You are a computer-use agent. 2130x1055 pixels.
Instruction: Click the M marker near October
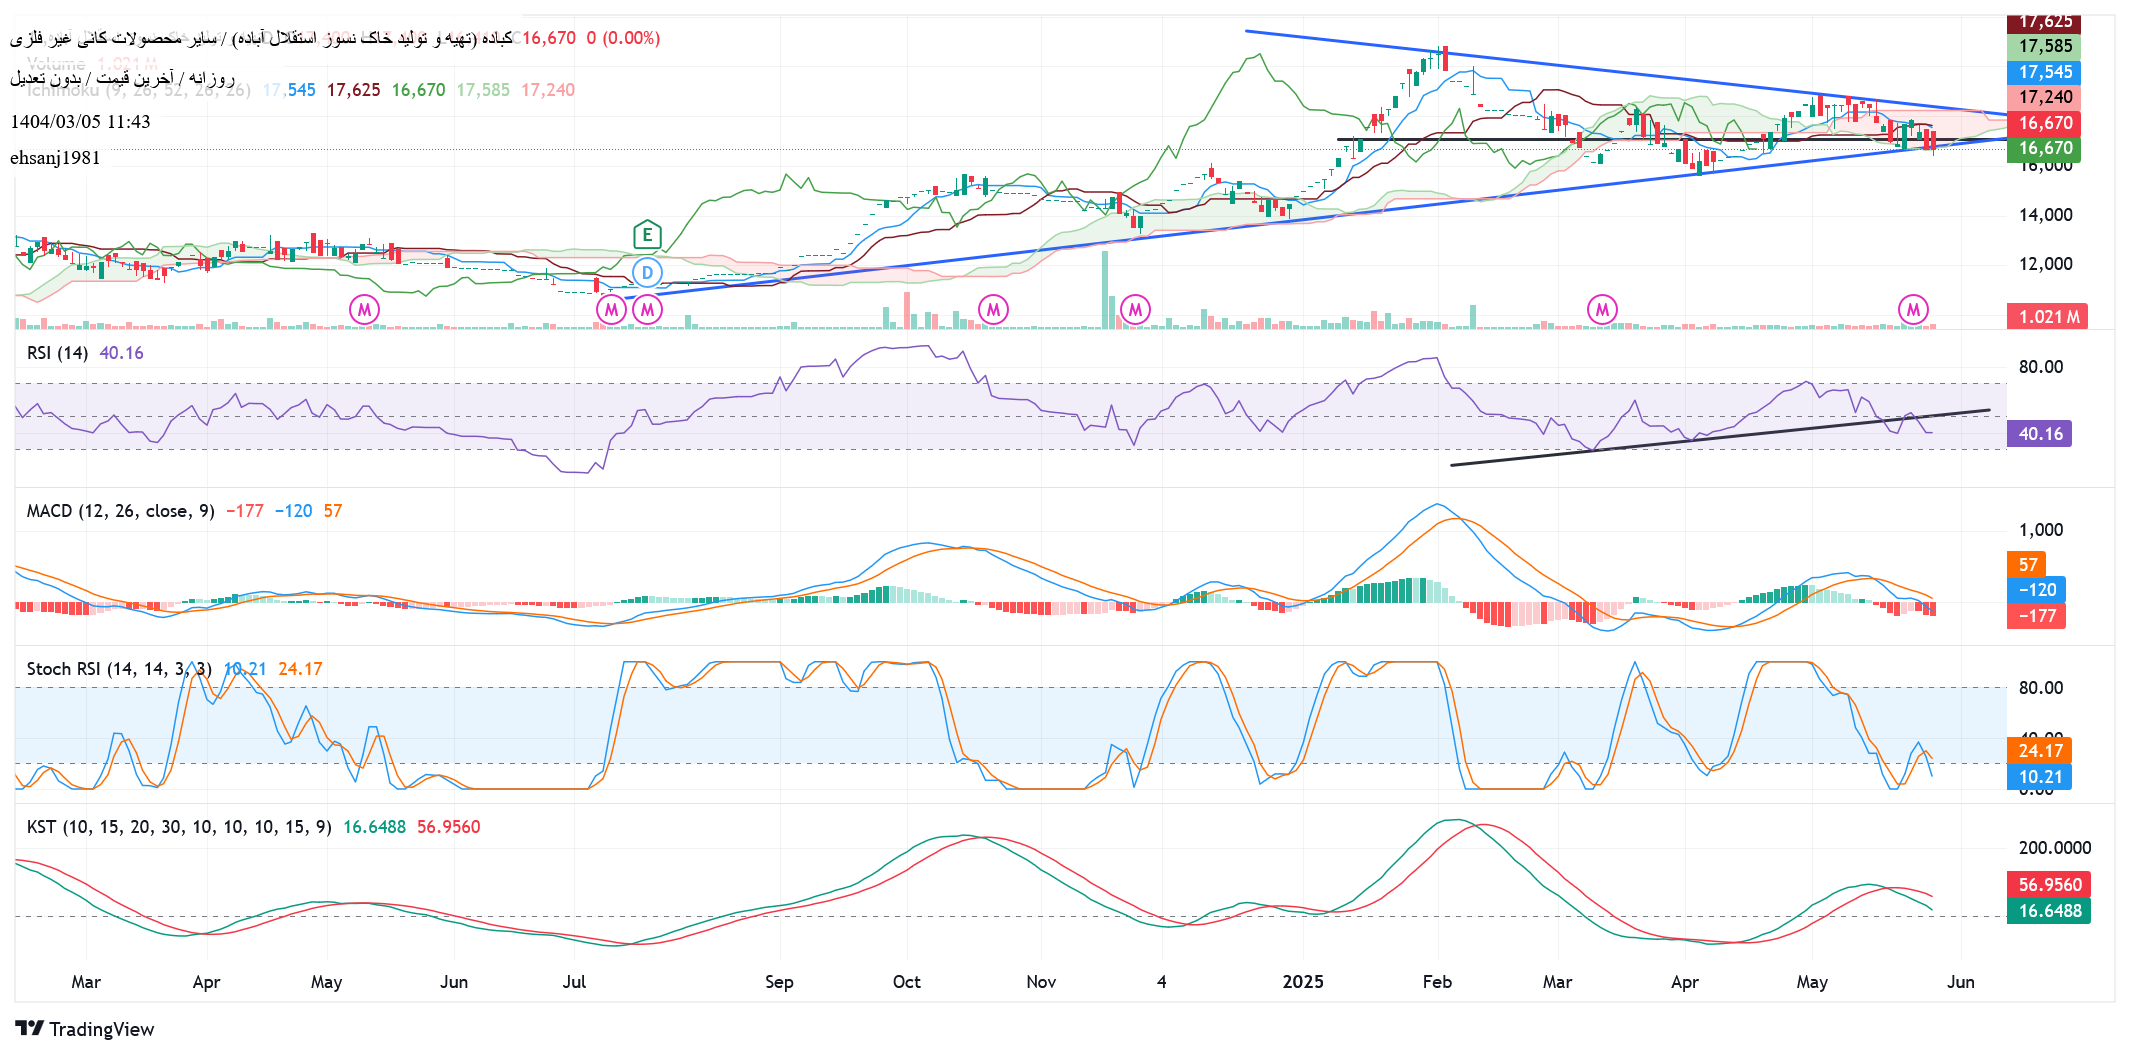pos(993,310)
